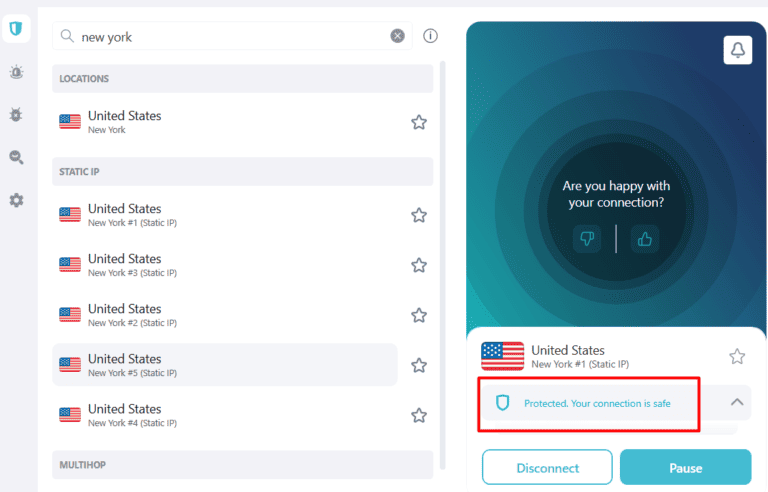The height and width of the screenshot is (492, 768).
Task: Click the flag icon beside New York #5
Action: click(x=70, y=365)
